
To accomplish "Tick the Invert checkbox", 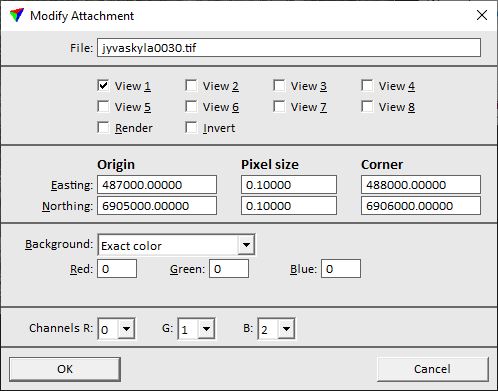I will [x=191, y=128].
